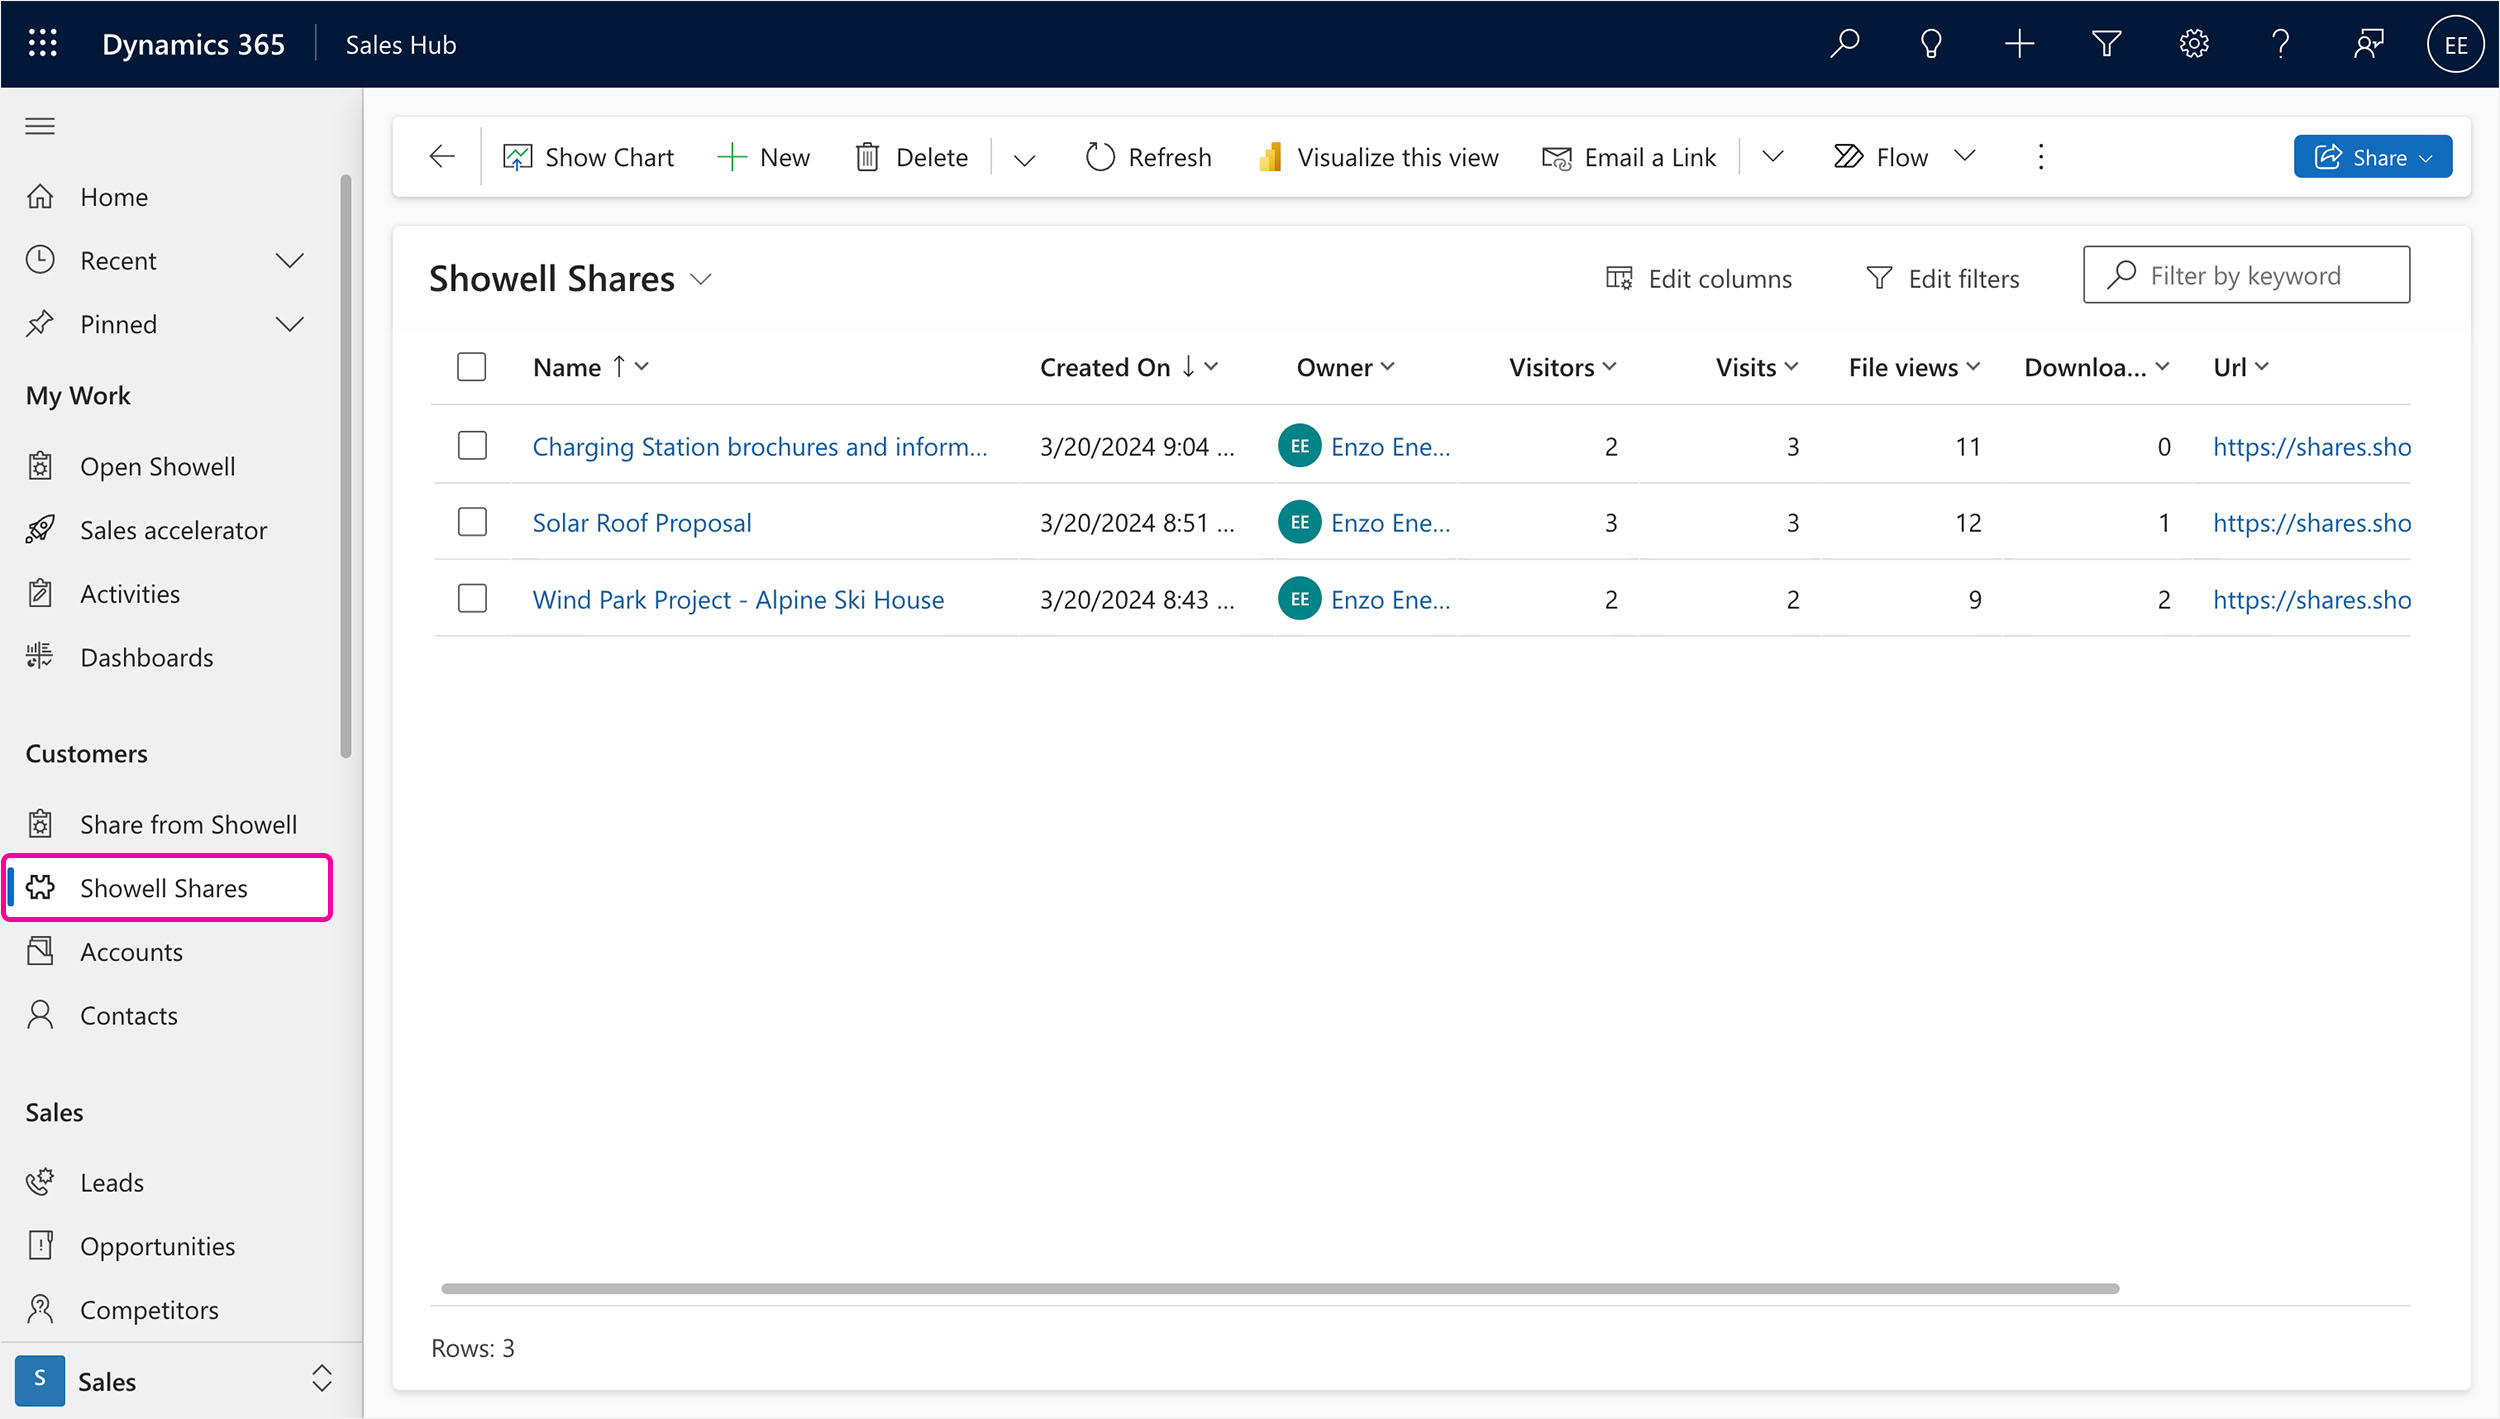The image size is (2500, 1419).
Task: Open Share from Showell in sidebar
Action: (188, 824)
